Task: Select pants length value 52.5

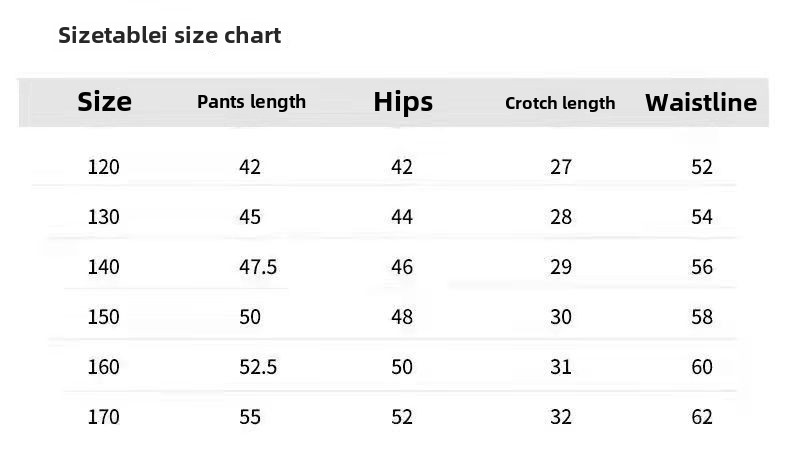Action: click(x=258, y=367)
